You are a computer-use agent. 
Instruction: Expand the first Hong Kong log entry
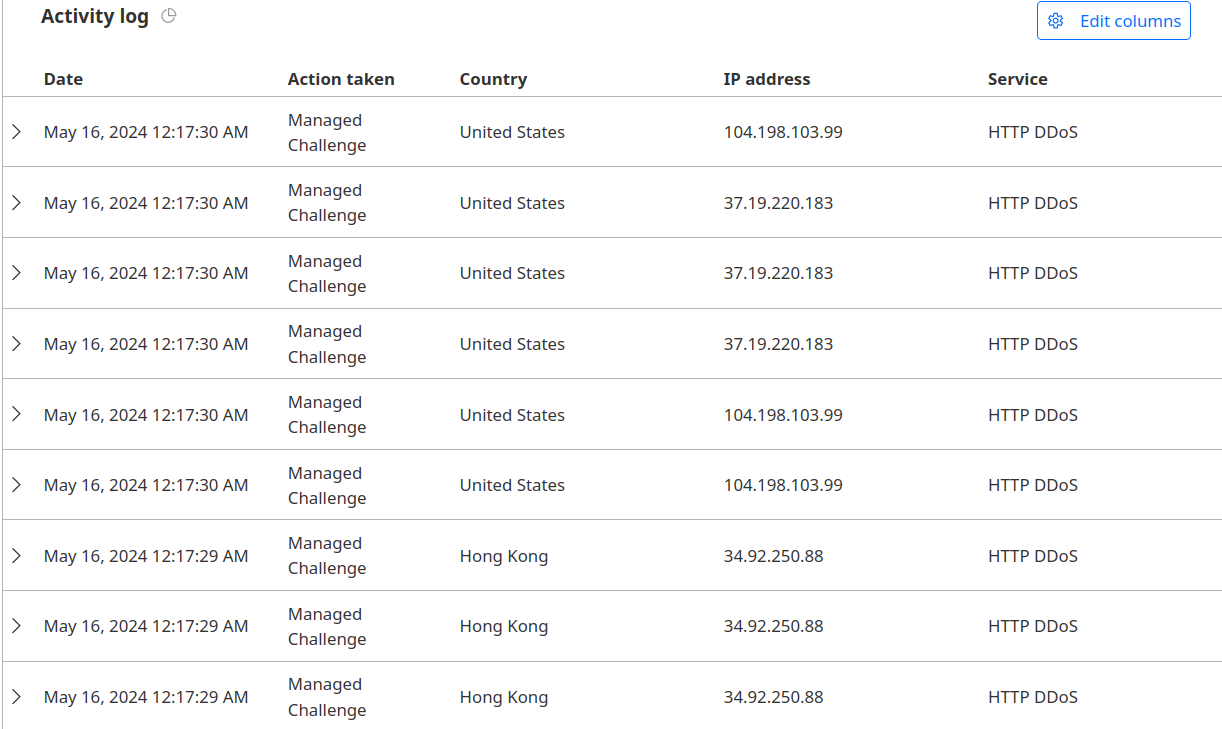(16, 556)
